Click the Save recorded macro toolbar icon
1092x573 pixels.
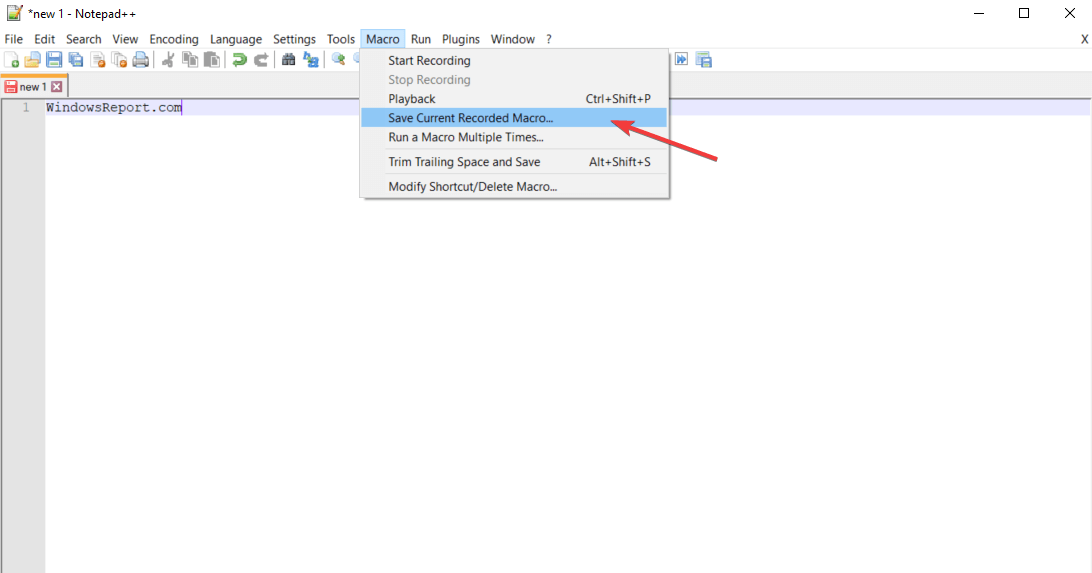point(704,60)
